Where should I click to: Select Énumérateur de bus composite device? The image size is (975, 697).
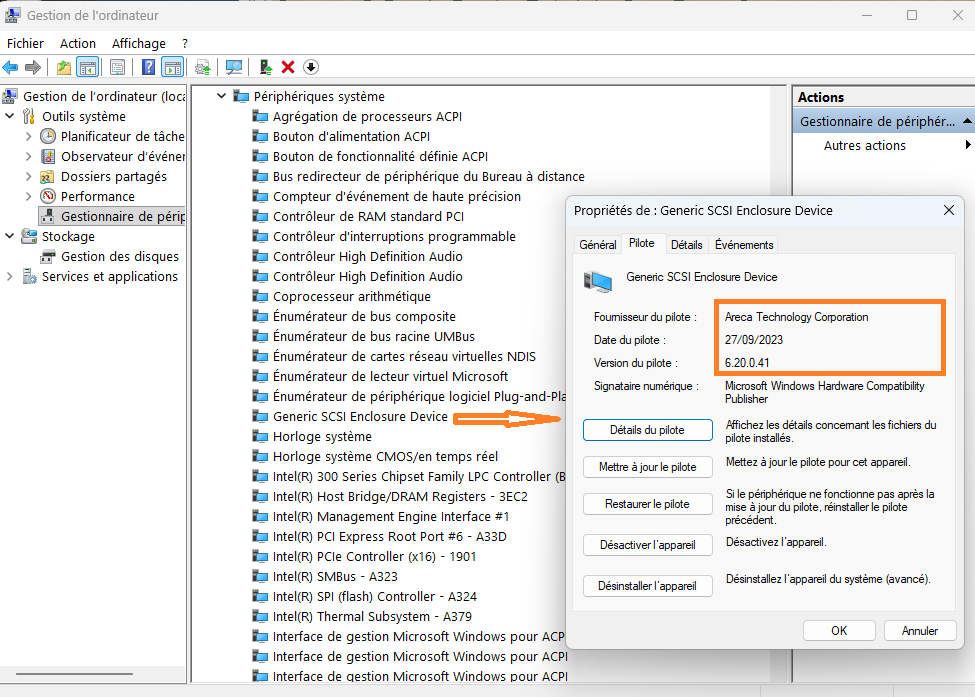(364, 316)
